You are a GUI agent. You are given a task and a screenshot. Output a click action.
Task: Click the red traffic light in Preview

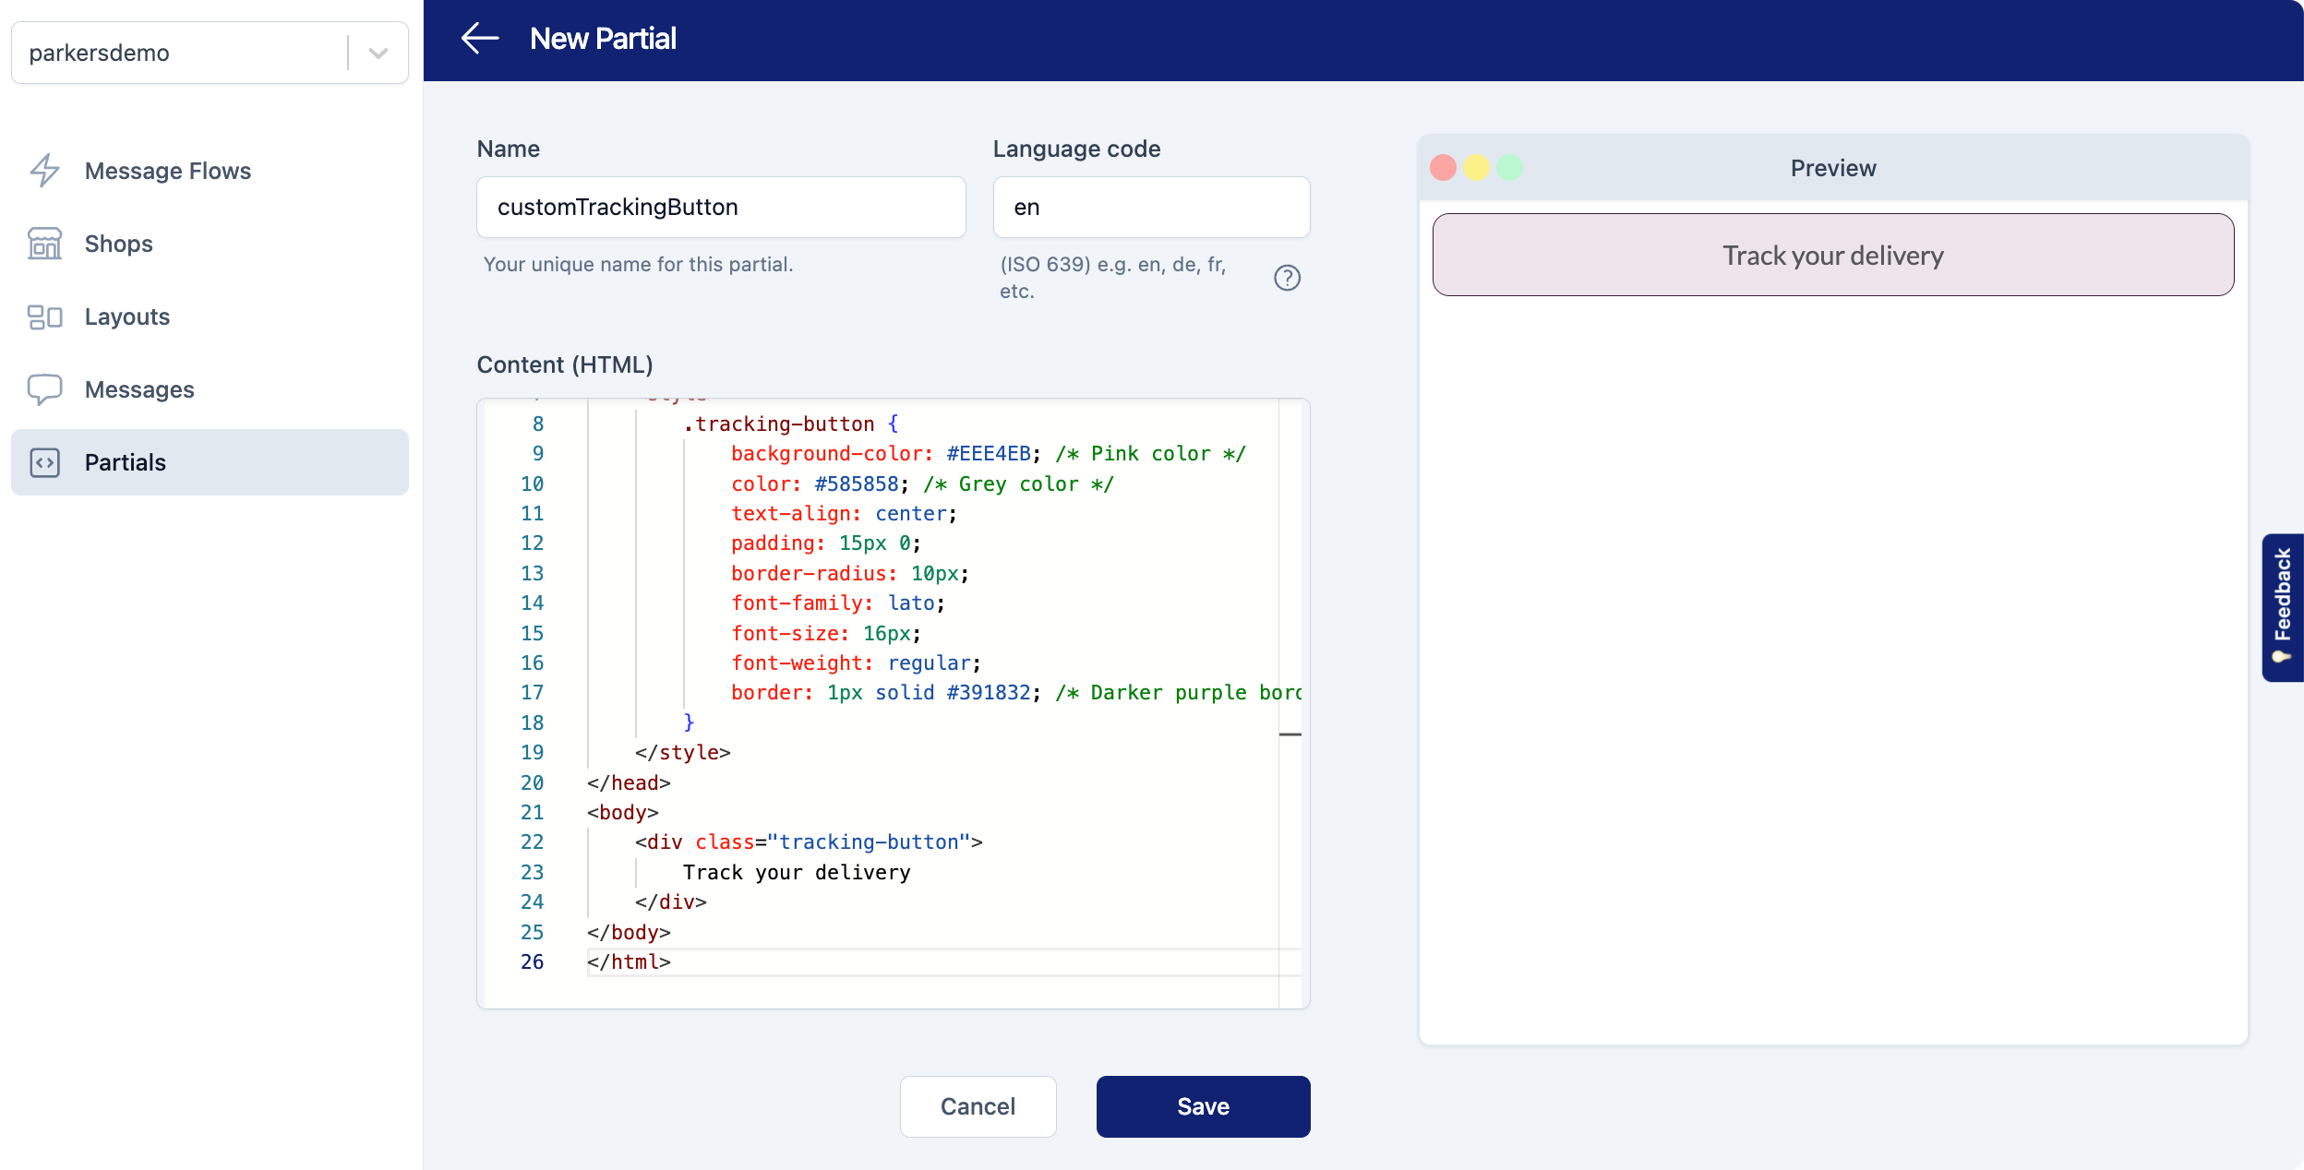point(1443,167)
